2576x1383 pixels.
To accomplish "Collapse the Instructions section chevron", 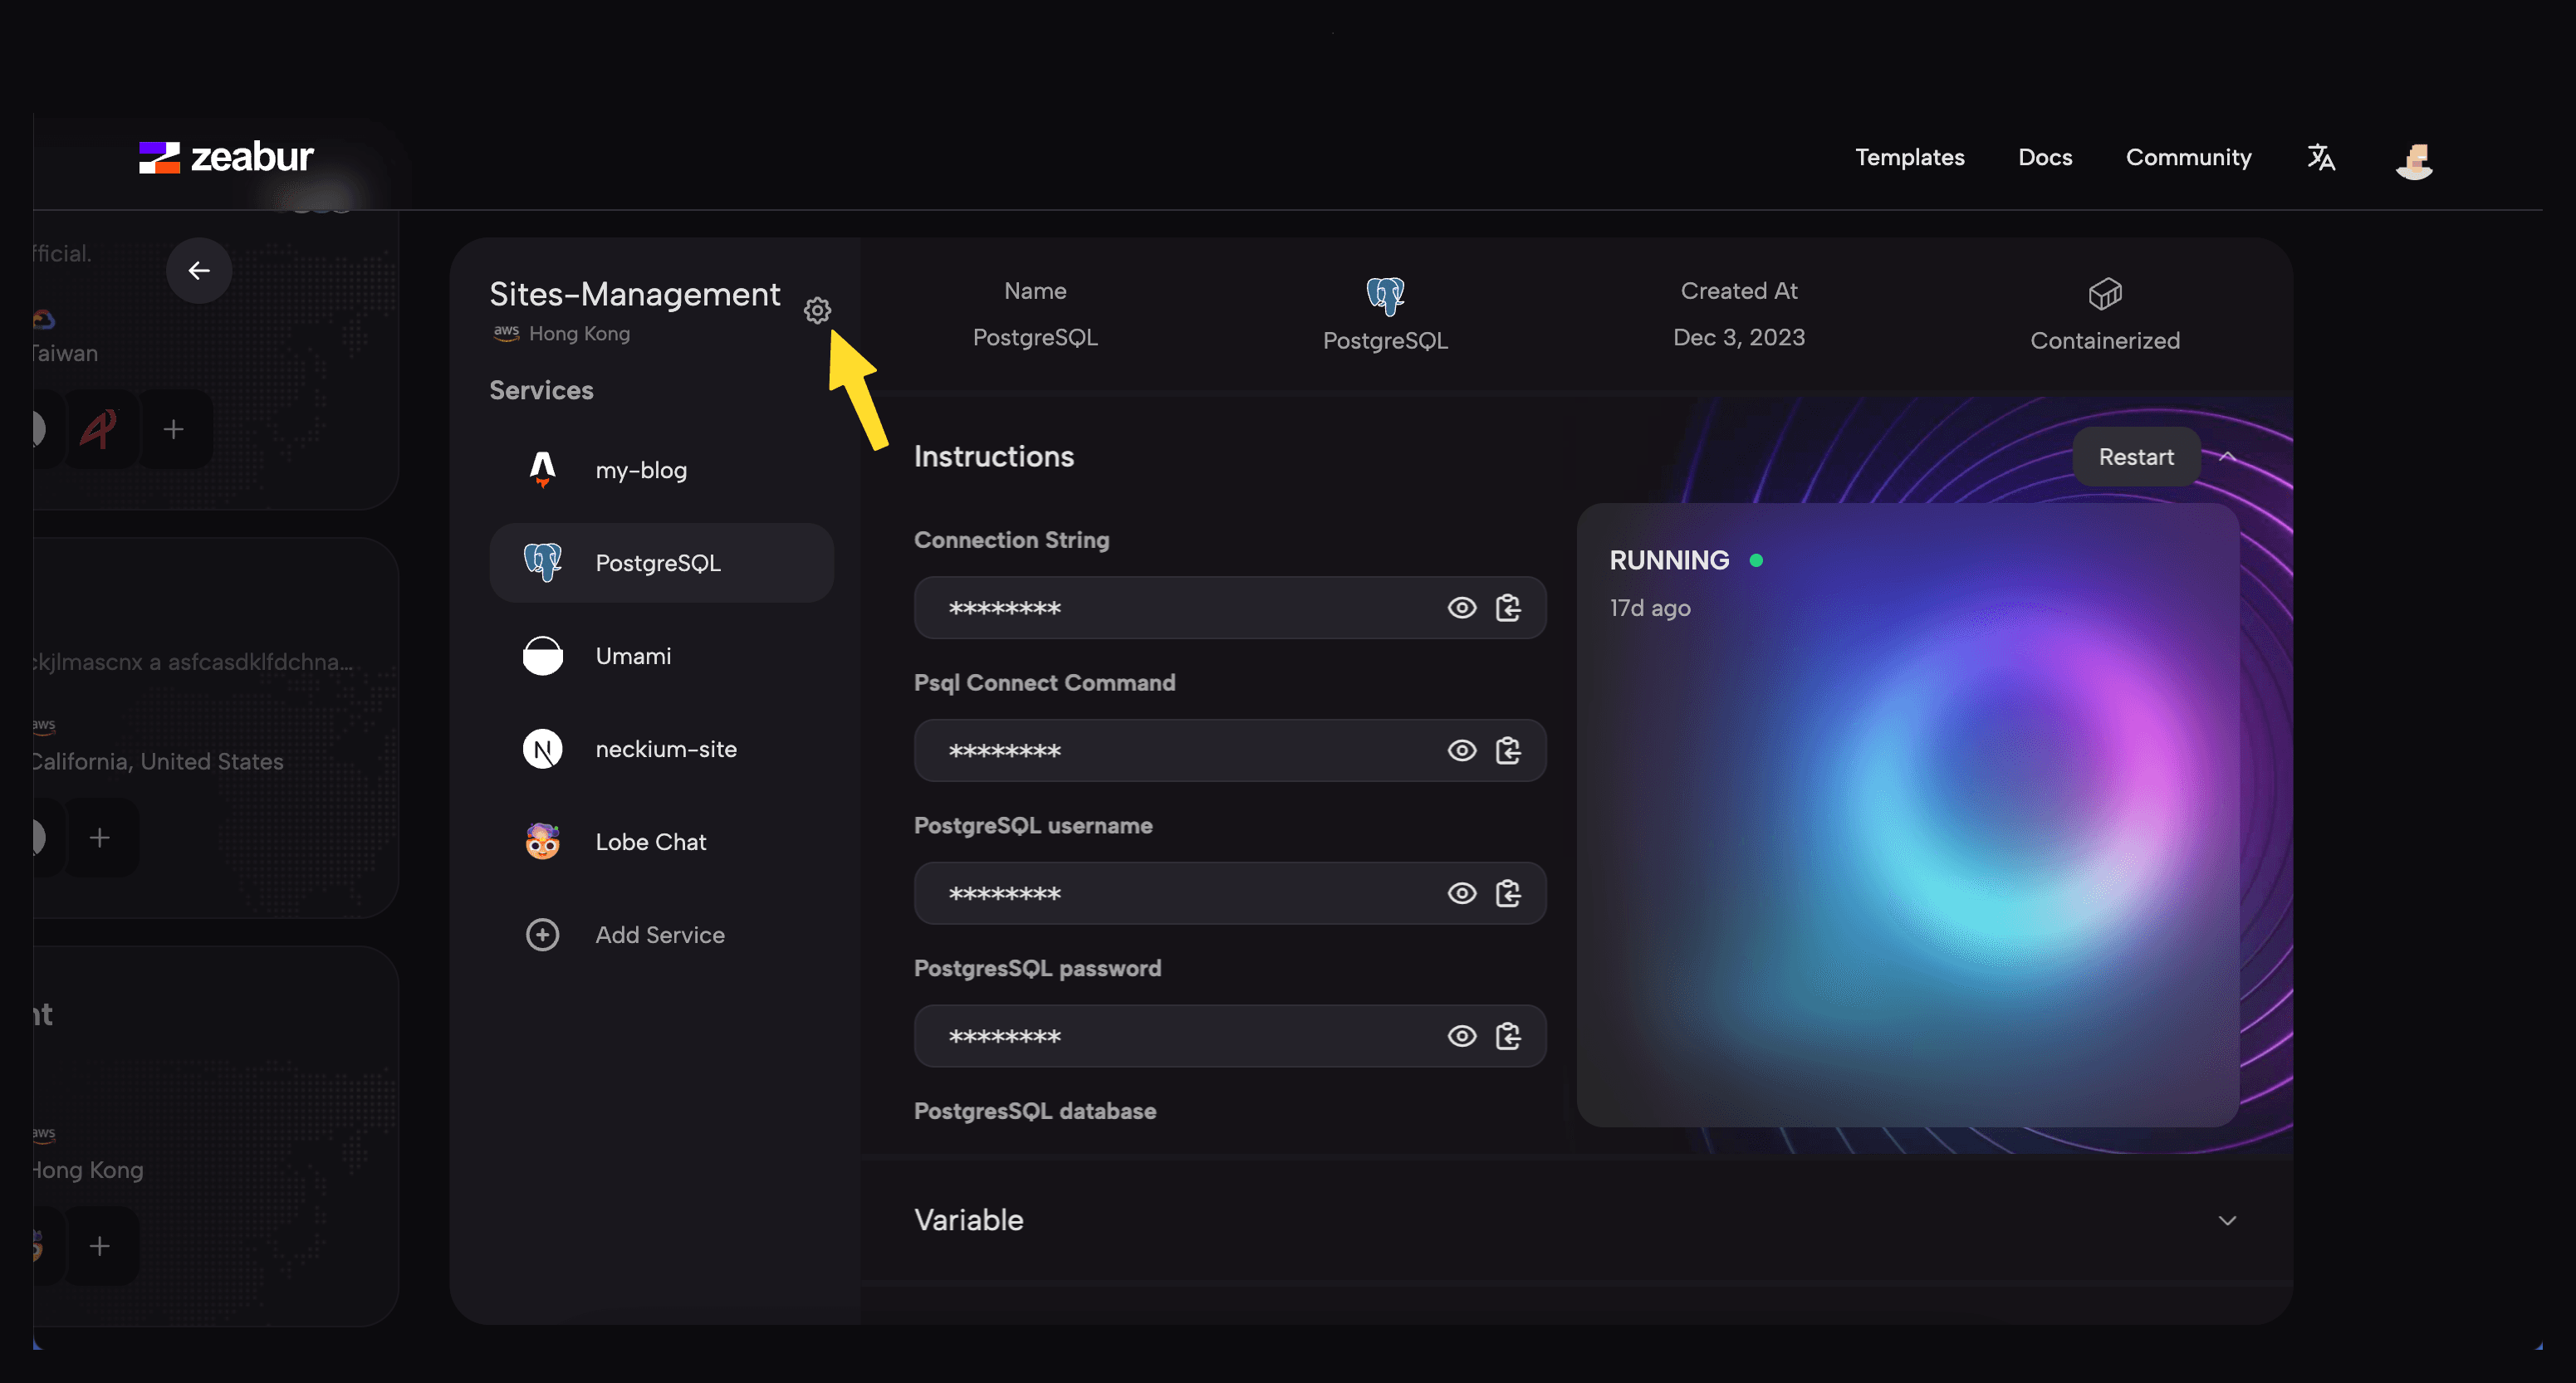I will (x=2227, y=457).
